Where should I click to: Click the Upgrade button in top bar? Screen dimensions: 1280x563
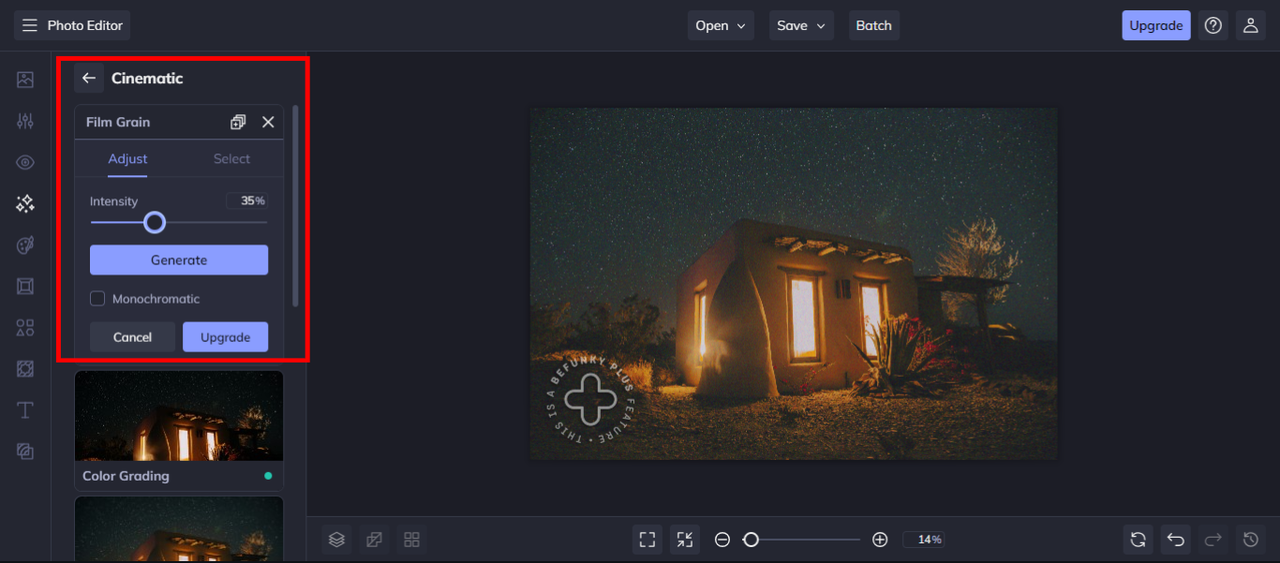tap(1156, 26)
